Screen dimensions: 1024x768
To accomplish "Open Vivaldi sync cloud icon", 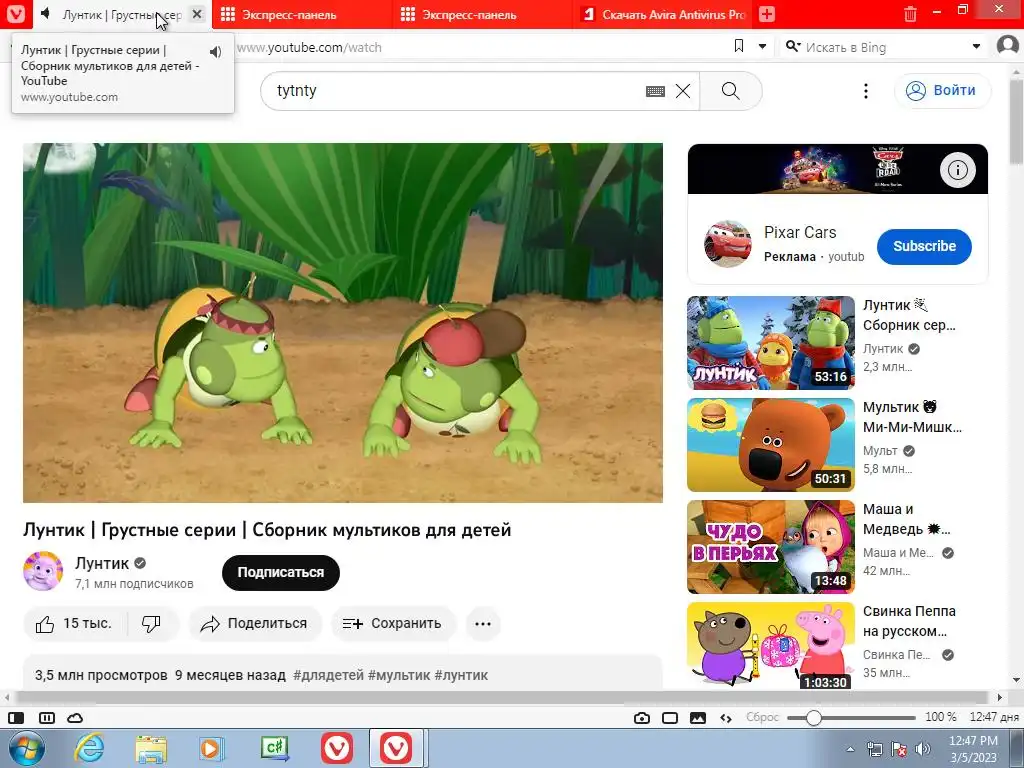I will click(x=75, y=718).
